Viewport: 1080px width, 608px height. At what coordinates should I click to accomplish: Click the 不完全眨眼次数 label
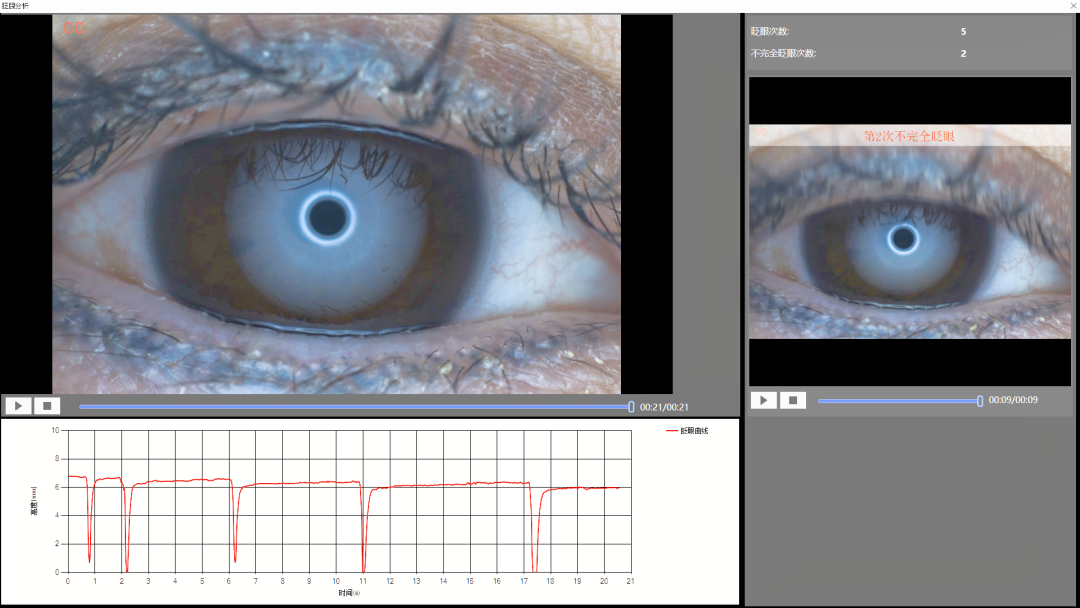pyautogui.click(x=783, y=54)
